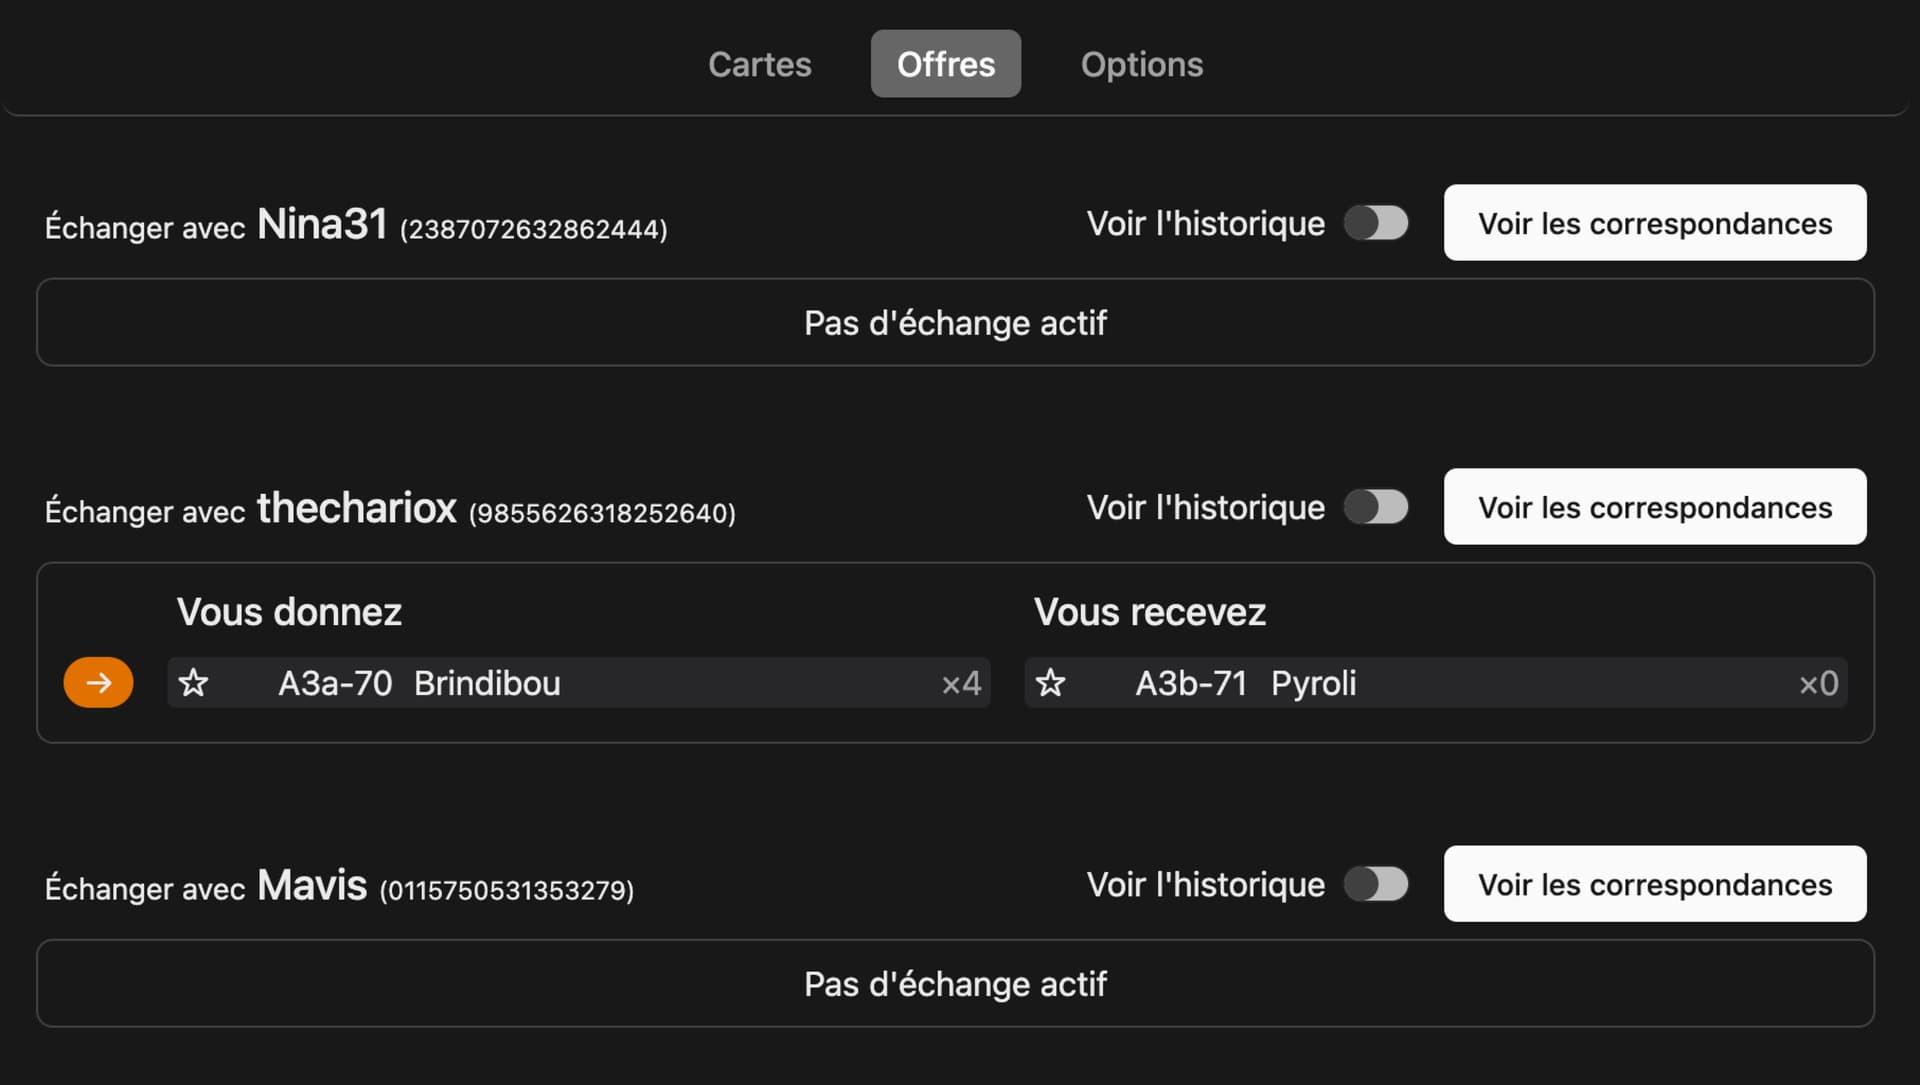Click the thechariox player name
1920x1085 pixels.
(x=357, y=508)
